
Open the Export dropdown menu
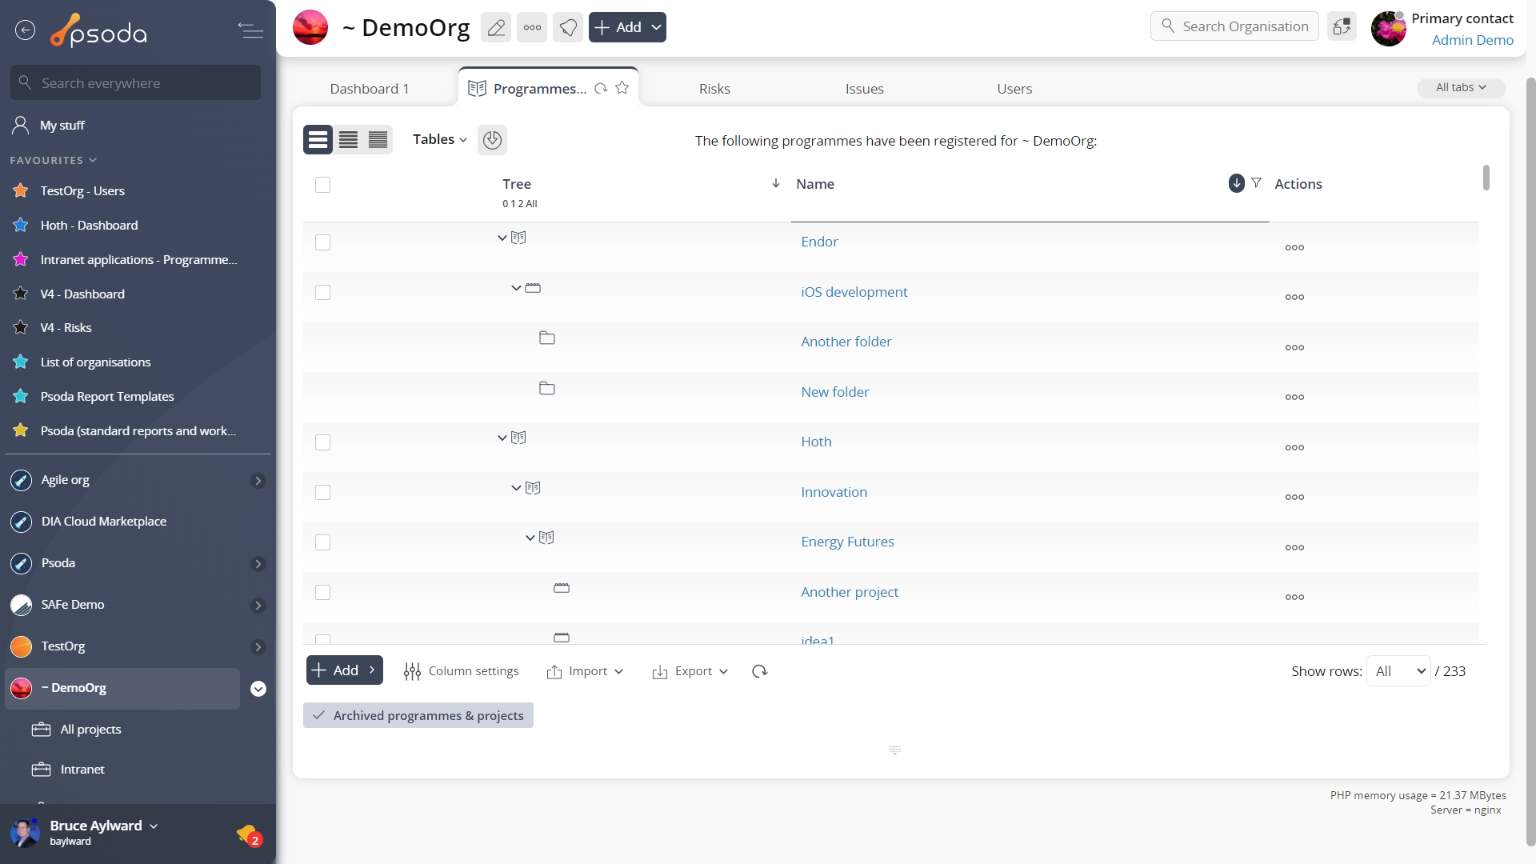(x=690, y=671)
